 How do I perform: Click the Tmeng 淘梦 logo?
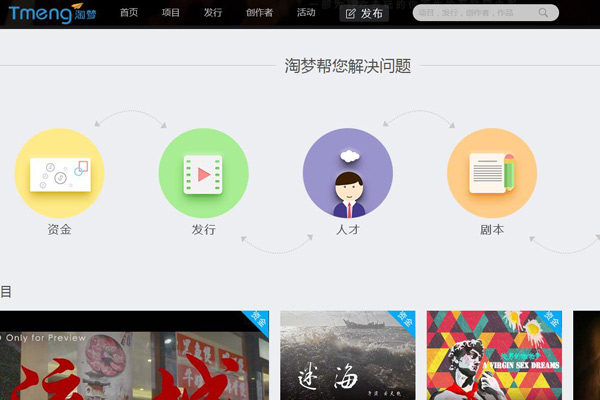click(x=52, y=13)
